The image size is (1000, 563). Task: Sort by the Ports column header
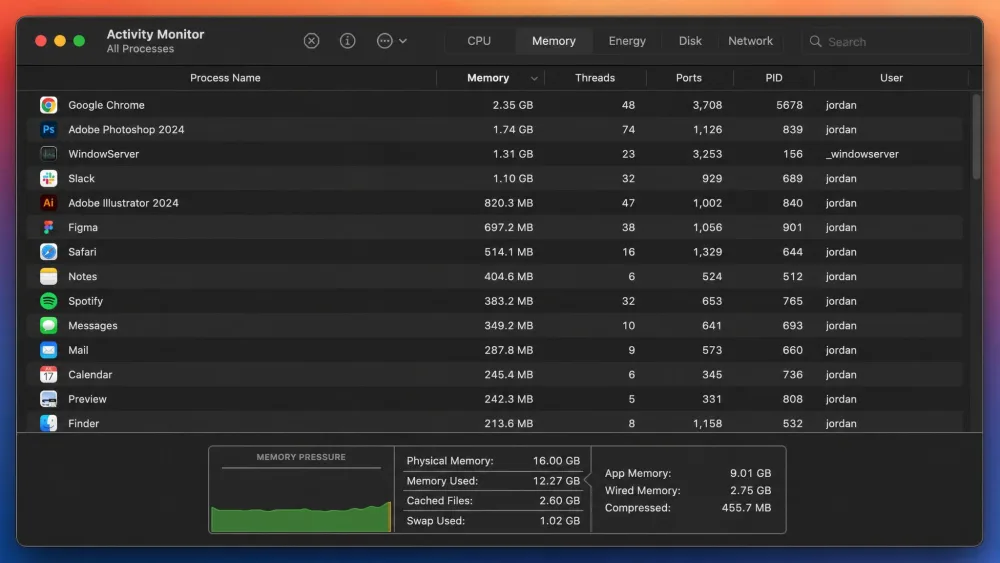(x=689, y=78)
